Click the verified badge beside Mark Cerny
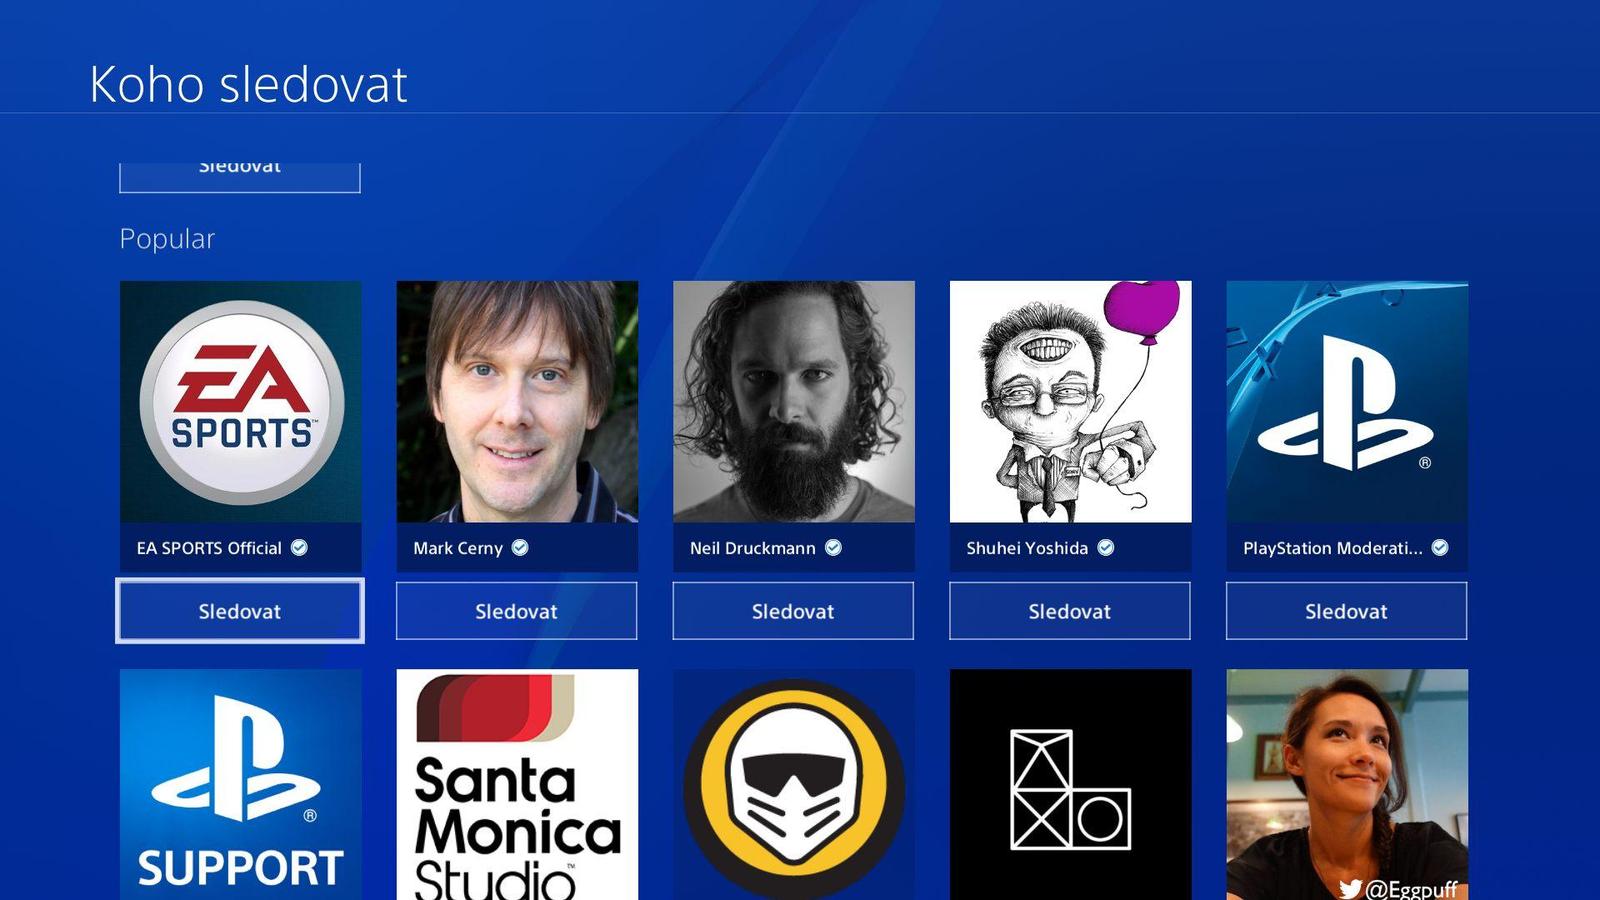Viewport: 1600px width, 900px height. tap(520, 547)
